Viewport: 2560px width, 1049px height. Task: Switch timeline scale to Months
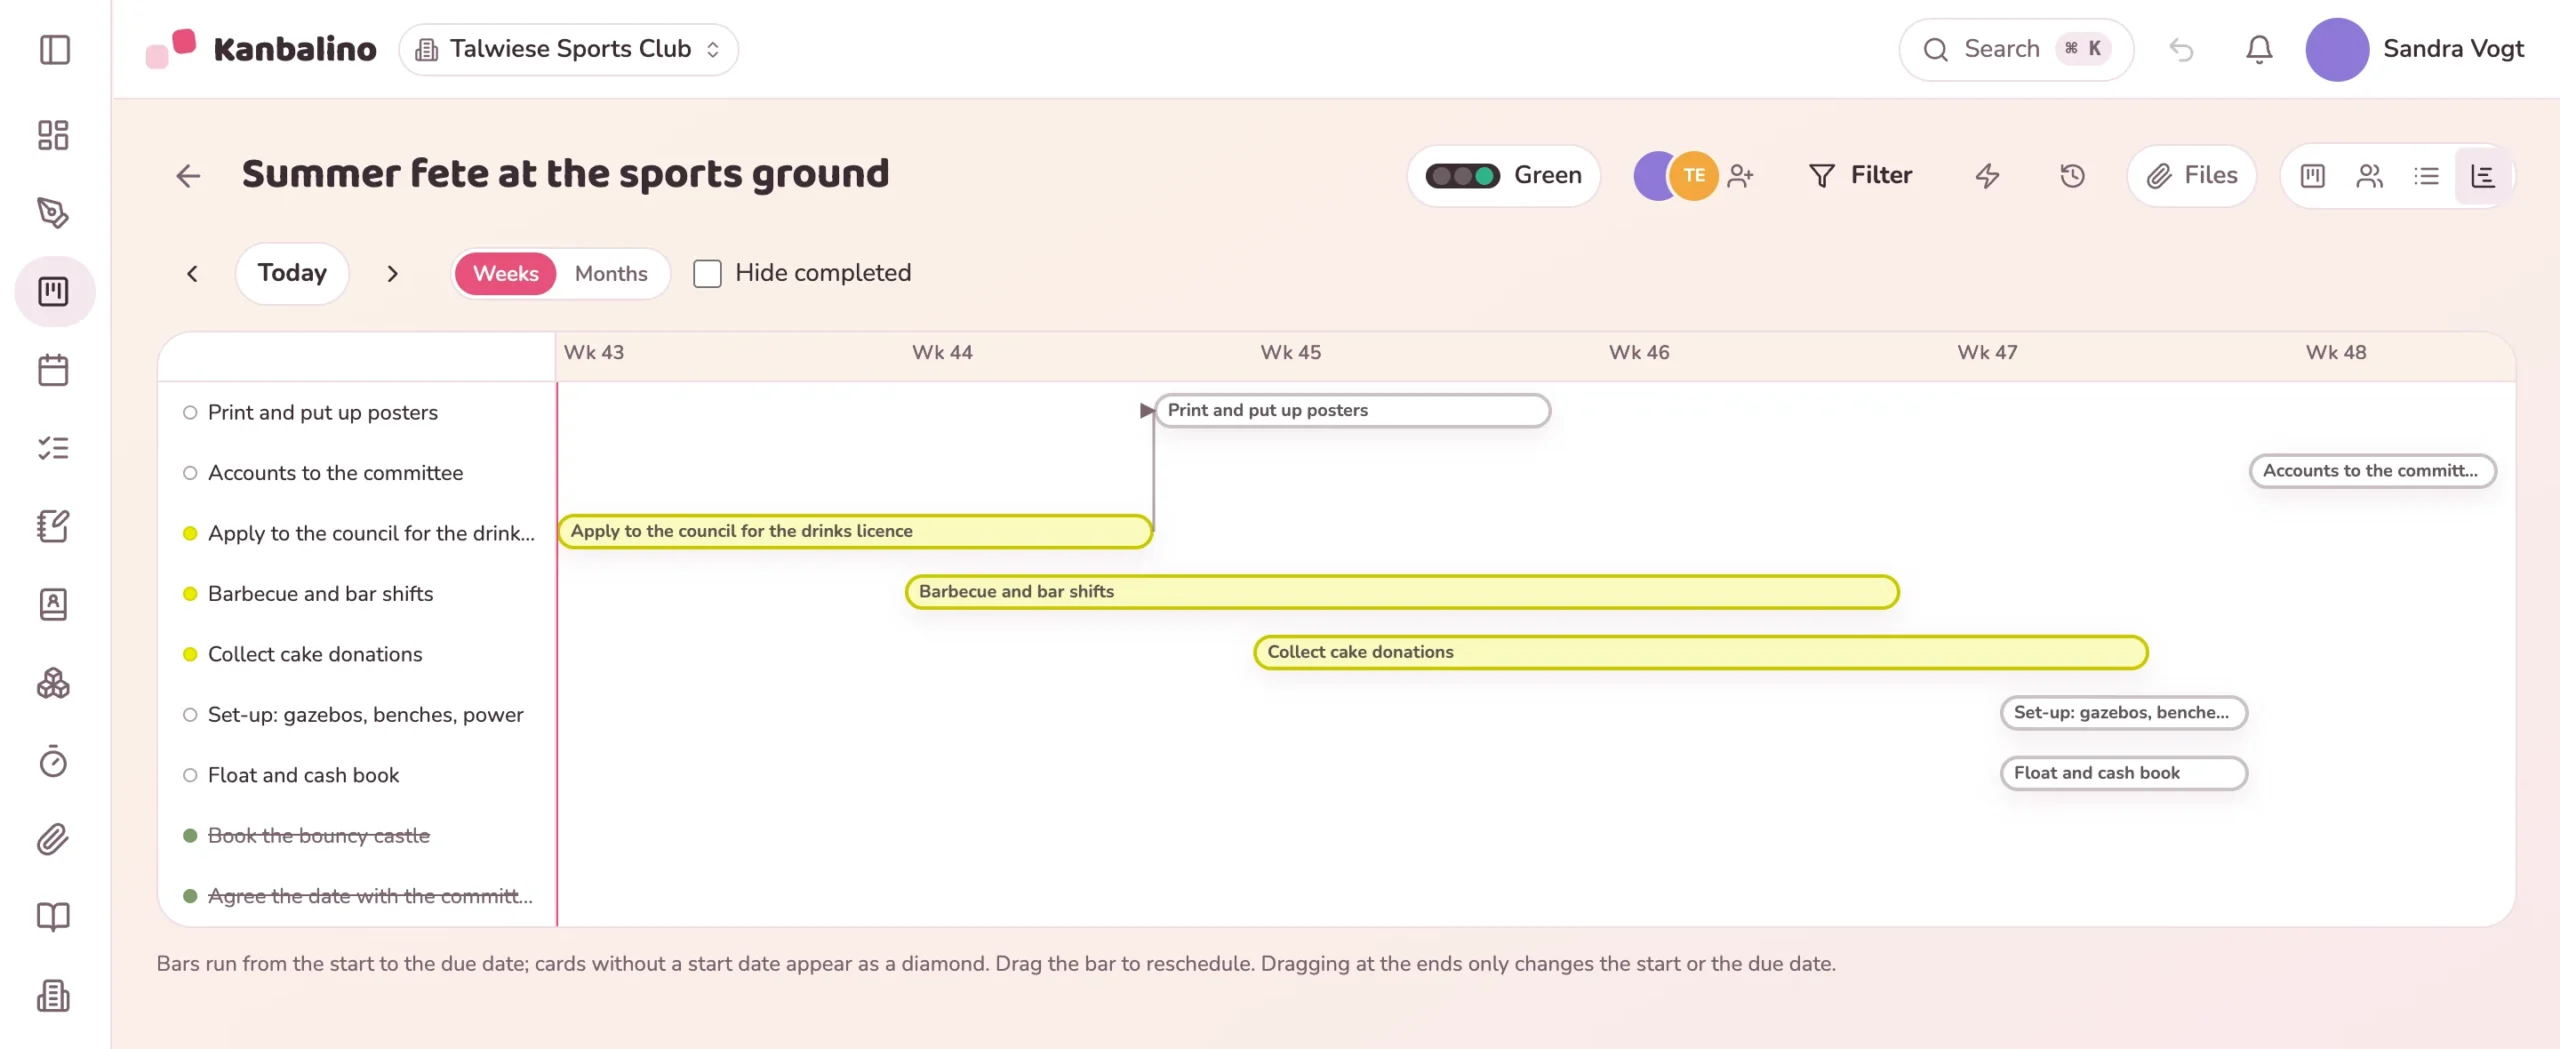coord(611,273)
